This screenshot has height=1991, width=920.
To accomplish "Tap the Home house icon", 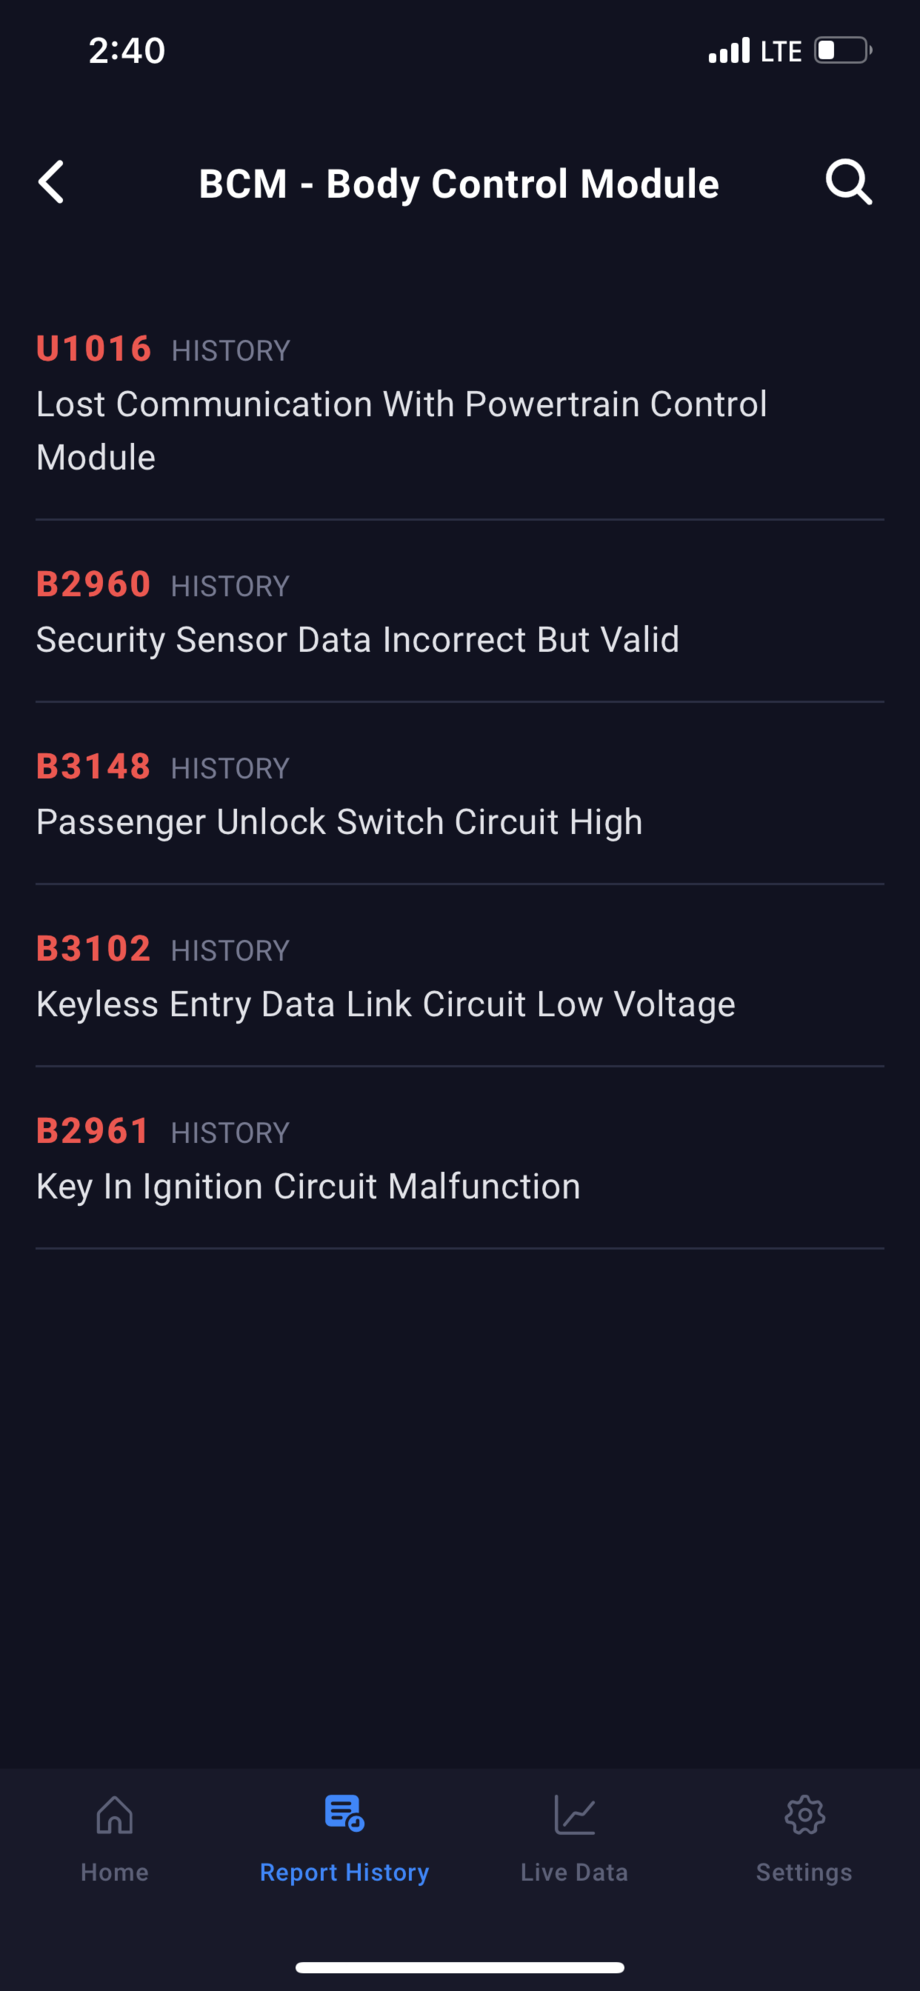I will tap(114, 1815).
